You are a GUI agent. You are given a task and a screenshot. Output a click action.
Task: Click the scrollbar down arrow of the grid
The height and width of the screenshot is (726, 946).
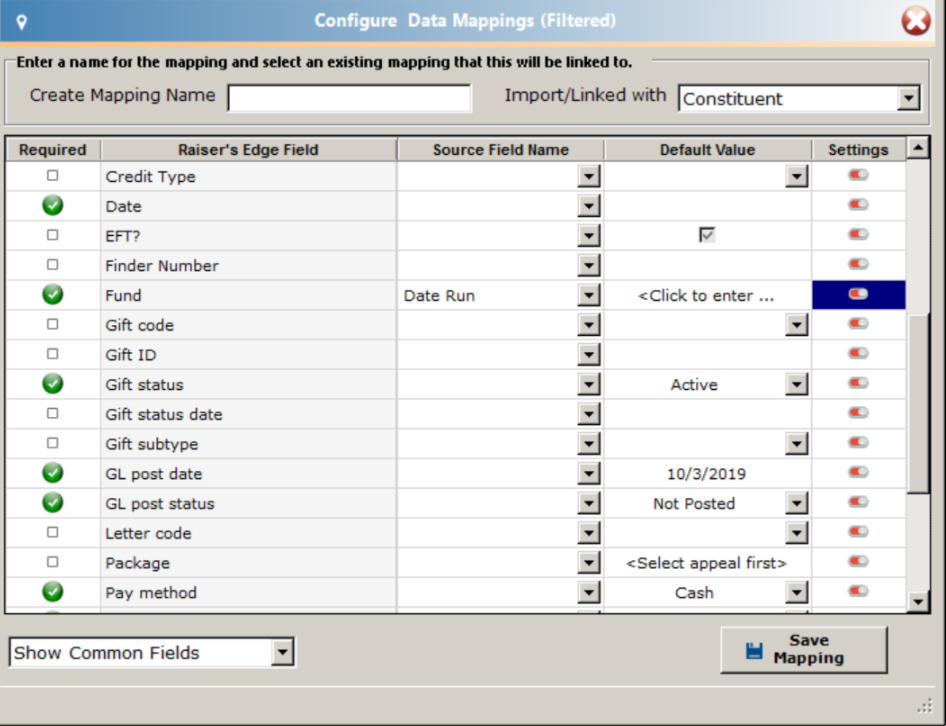pos(918,601)
